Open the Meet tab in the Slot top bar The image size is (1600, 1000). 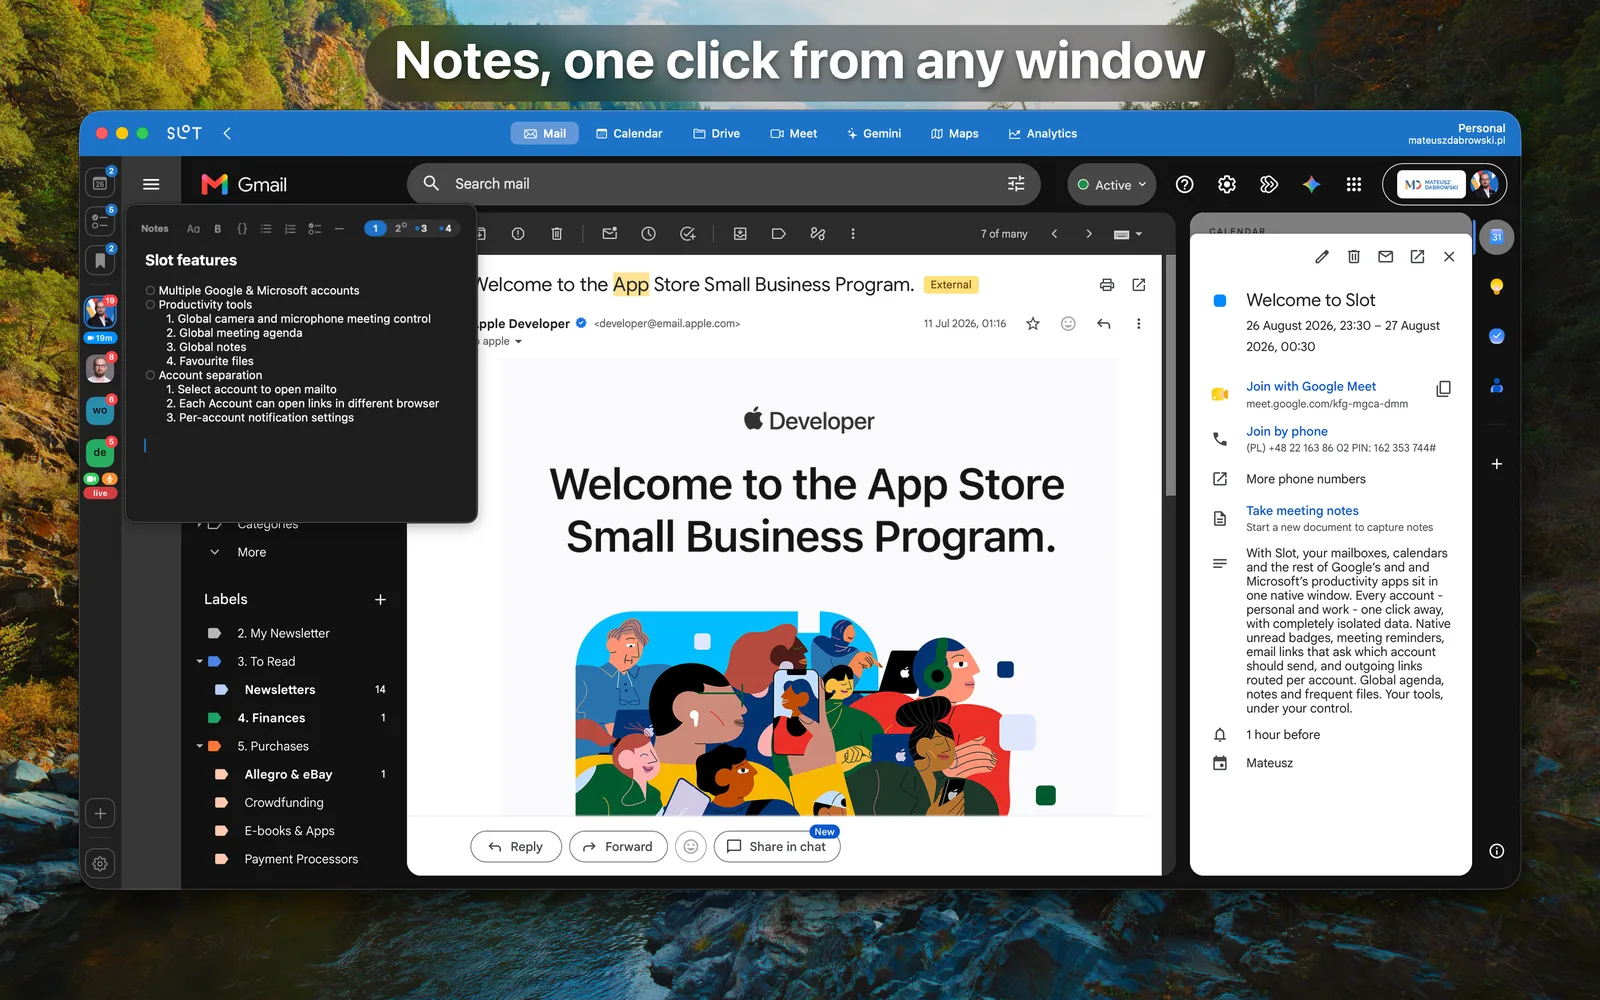coord(793,133)
